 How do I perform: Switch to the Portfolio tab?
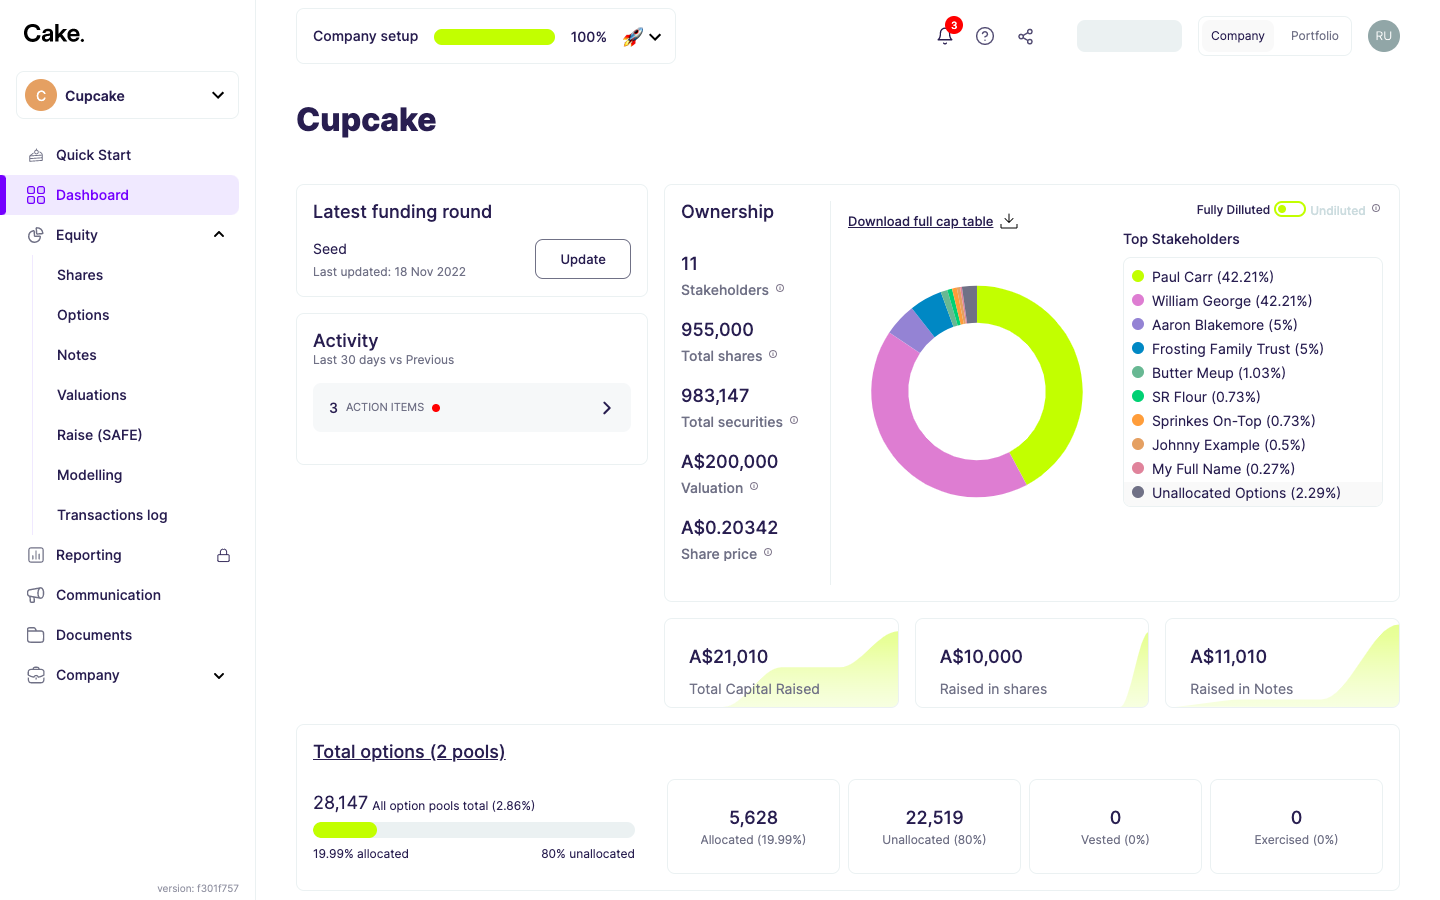1314,36
